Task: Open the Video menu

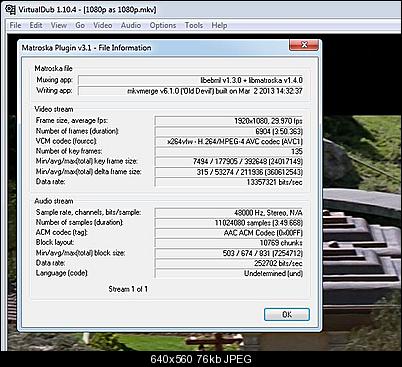Action: pos(103,25)
